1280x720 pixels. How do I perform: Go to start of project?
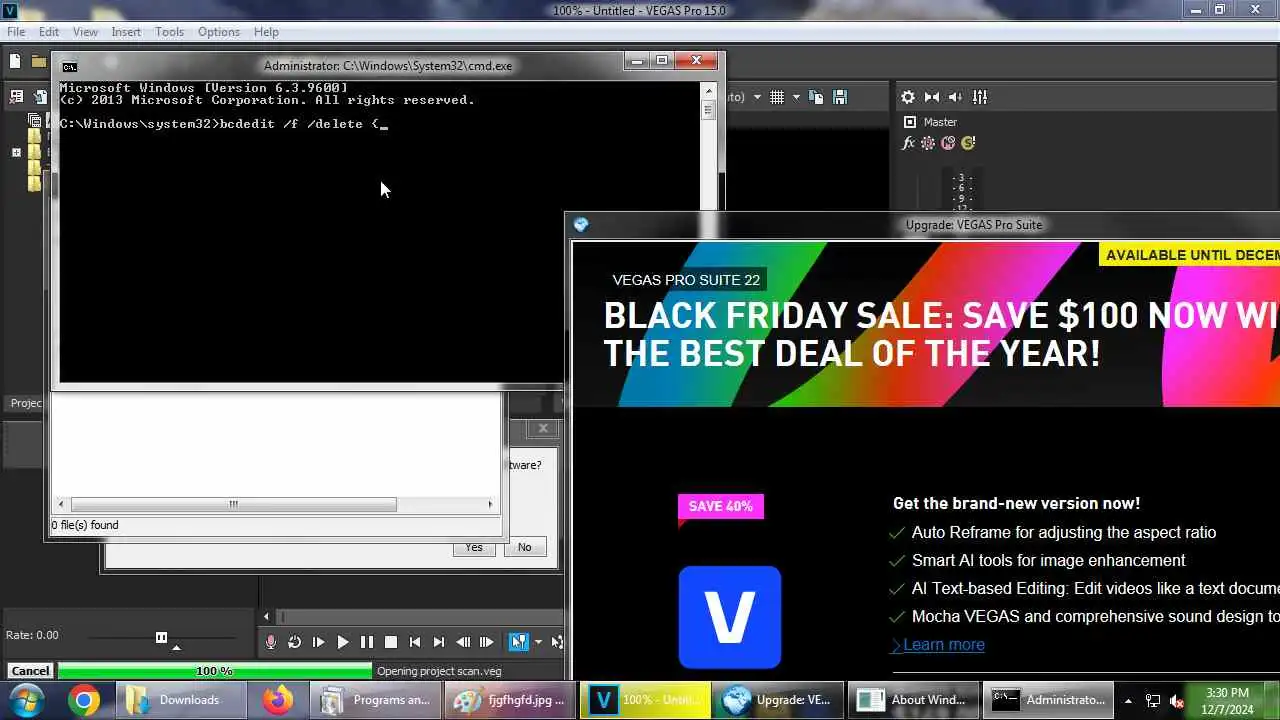point(414,642)
